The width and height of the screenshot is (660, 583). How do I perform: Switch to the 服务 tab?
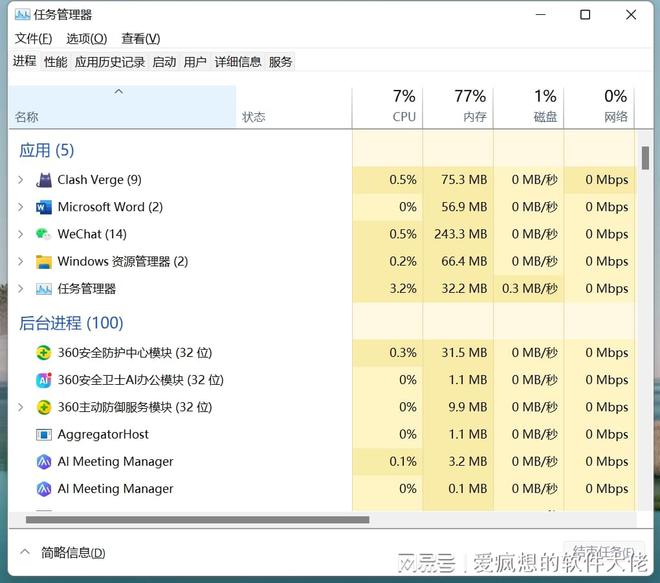coord(280,62)
